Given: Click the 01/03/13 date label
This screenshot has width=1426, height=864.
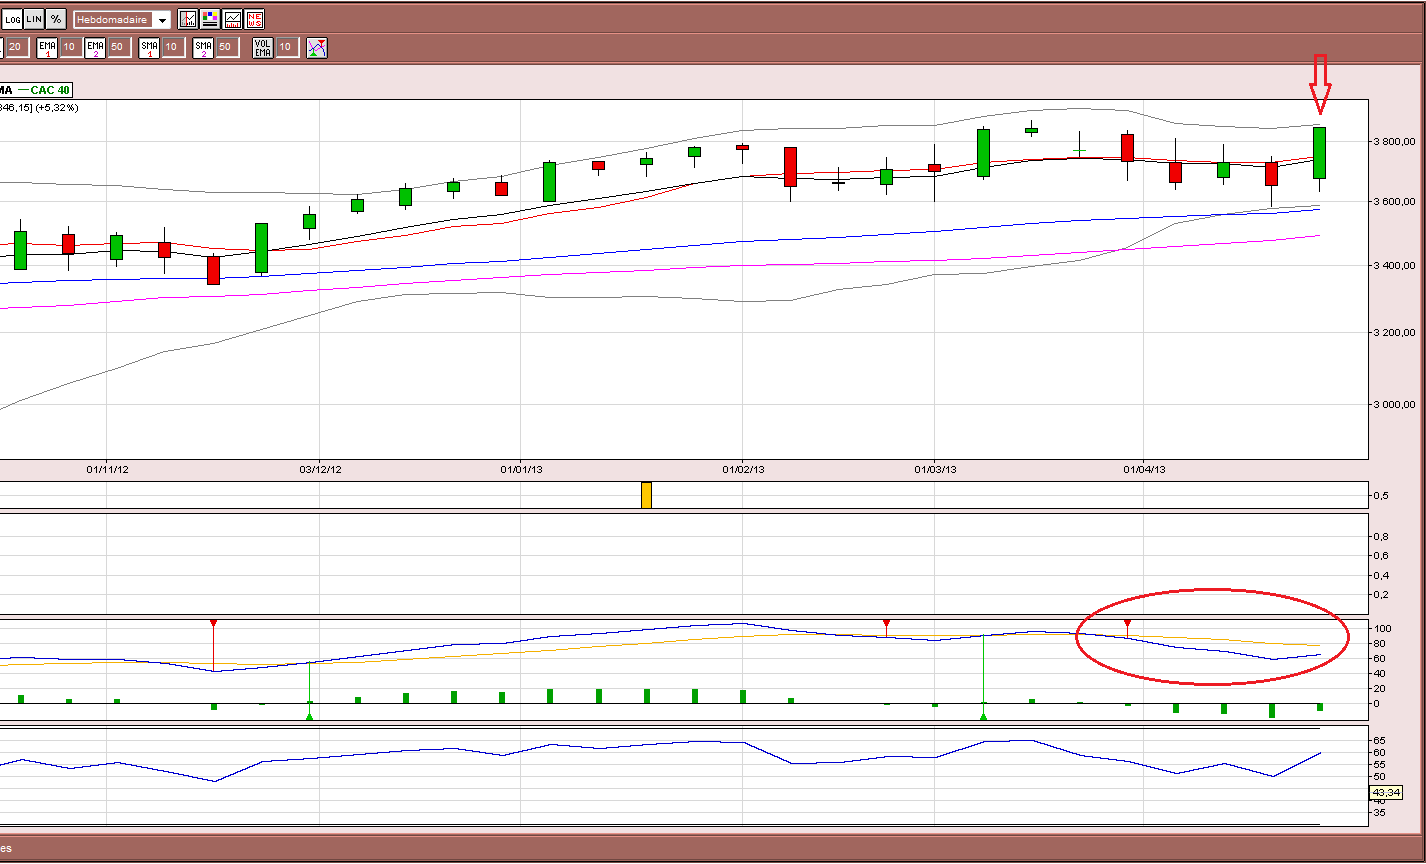Looking at the screenshot, I should (x=935, y=469).
